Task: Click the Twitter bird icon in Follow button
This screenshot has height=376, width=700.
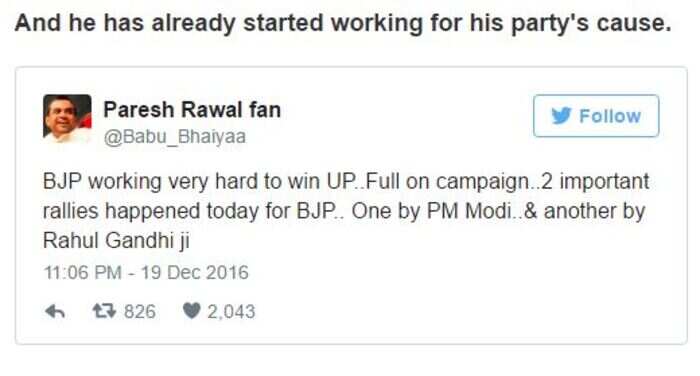Action: coord(561,116)
